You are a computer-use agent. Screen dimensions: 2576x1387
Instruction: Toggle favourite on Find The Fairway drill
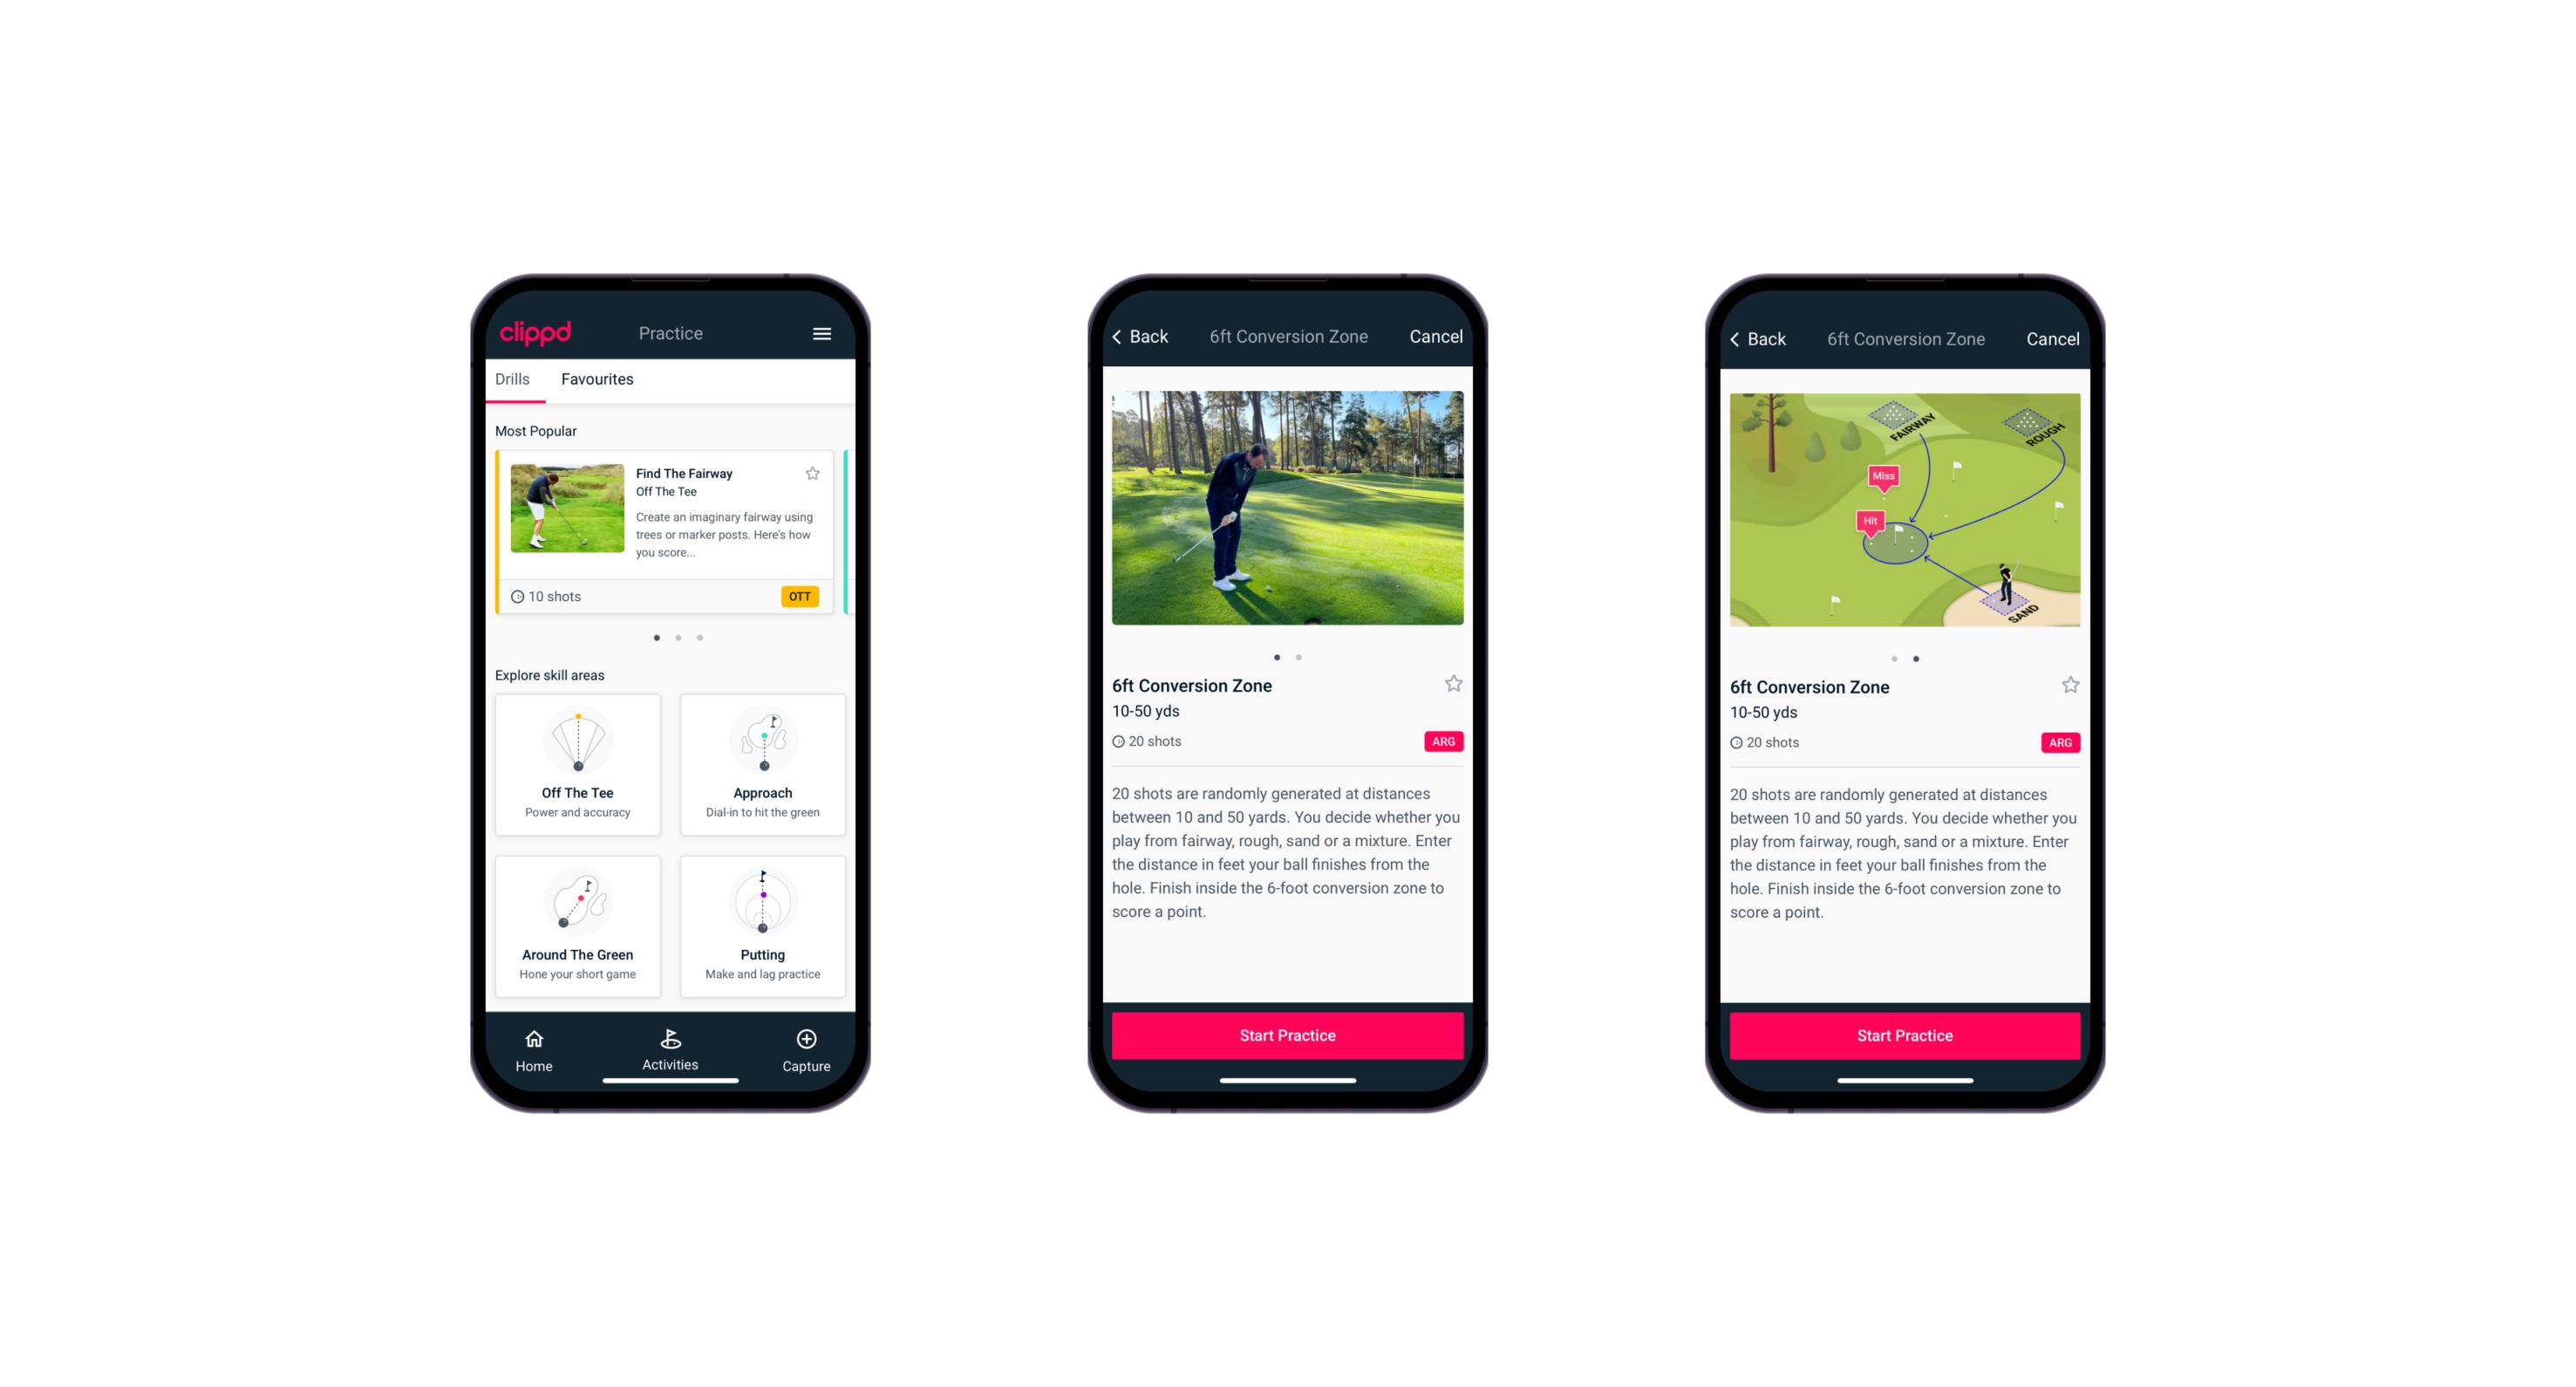[x=814, y=473]
